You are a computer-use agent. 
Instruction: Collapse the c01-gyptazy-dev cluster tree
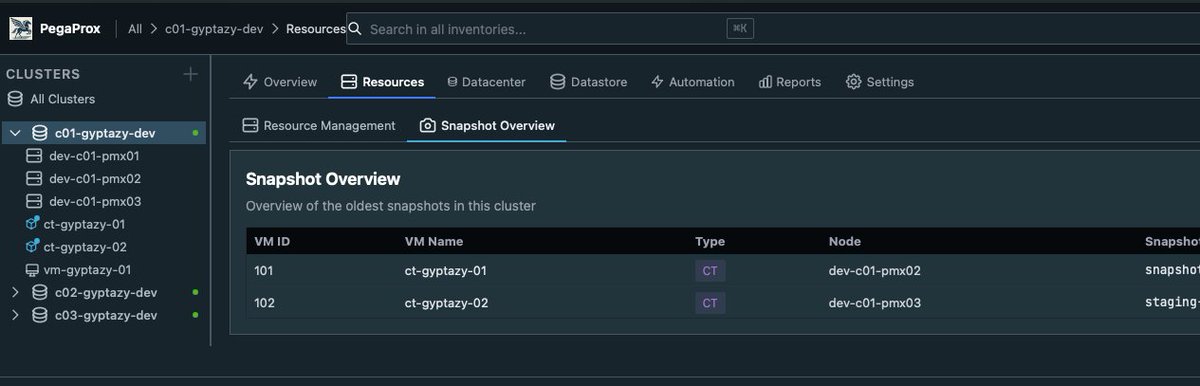click(x=15, y=133)
